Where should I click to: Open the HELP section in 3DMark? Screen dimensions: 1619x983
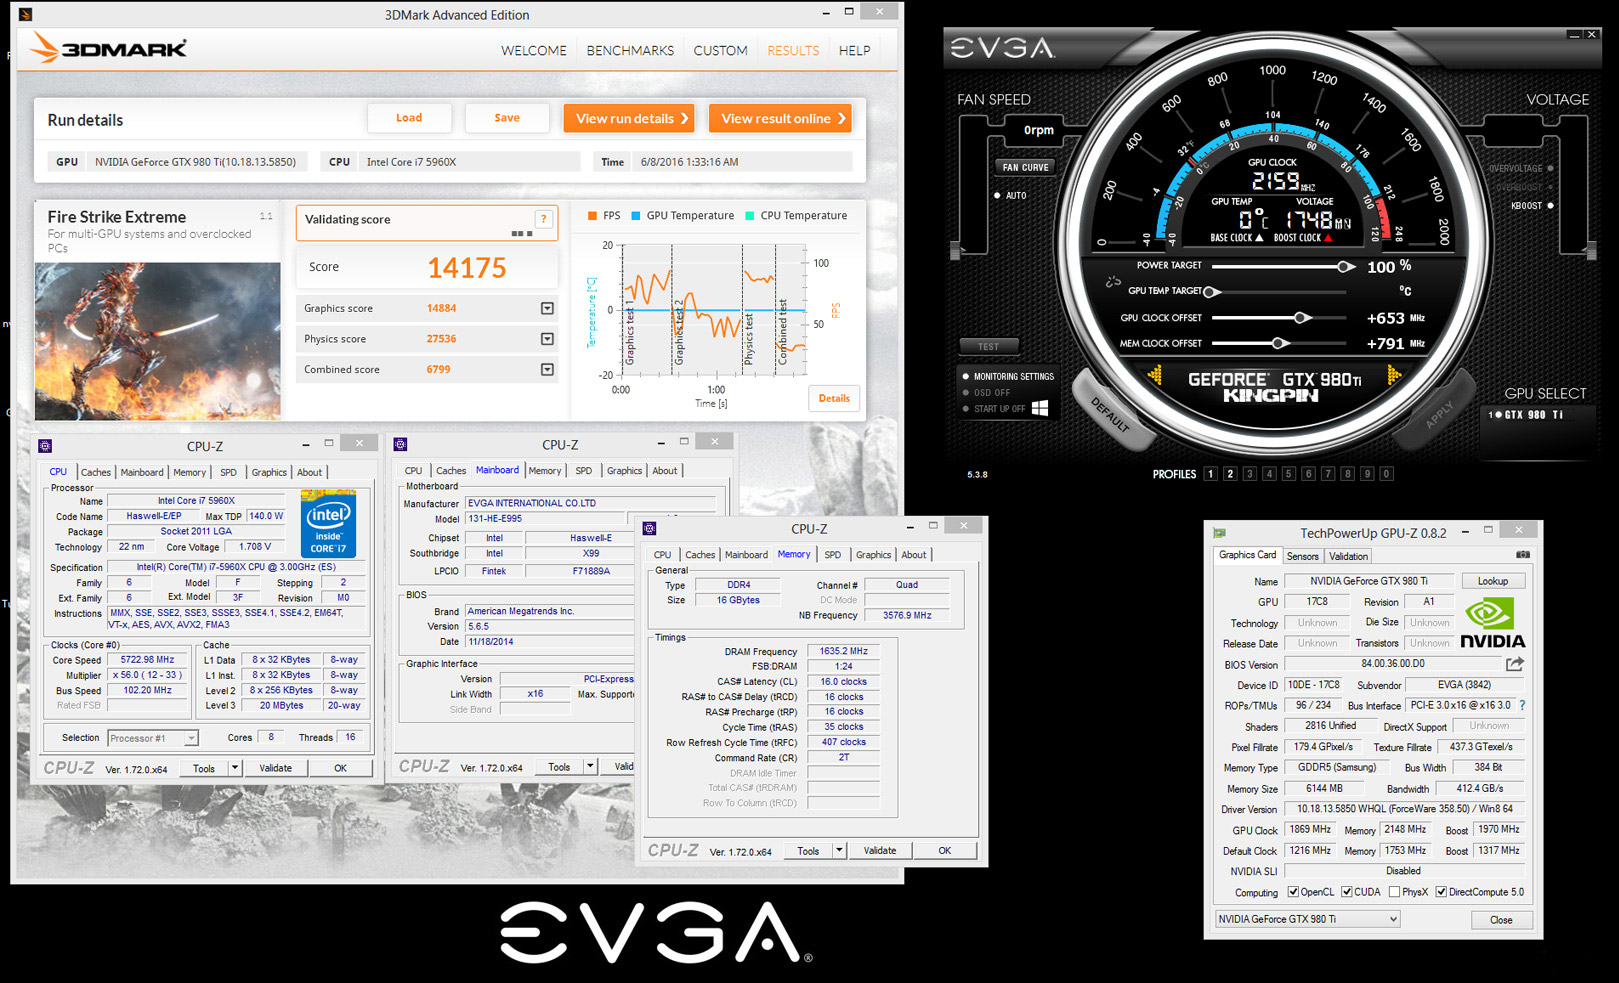coord(854,50)
